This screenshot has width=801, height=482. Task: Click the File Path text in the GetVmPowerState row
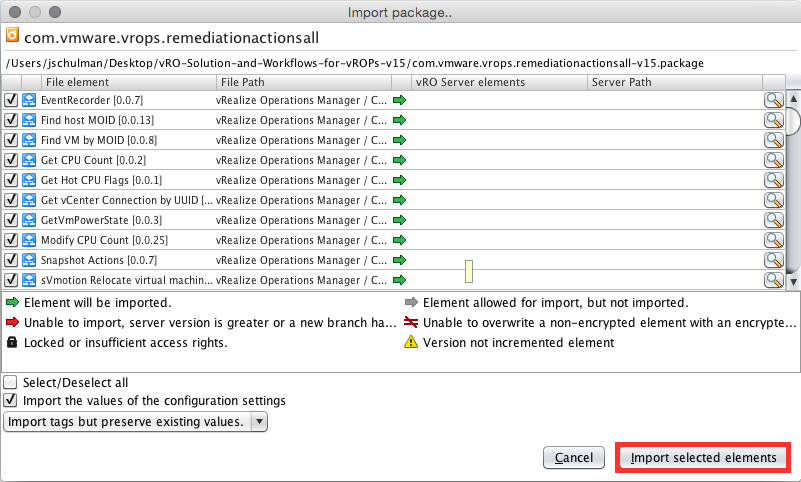(x=301, y=220)
